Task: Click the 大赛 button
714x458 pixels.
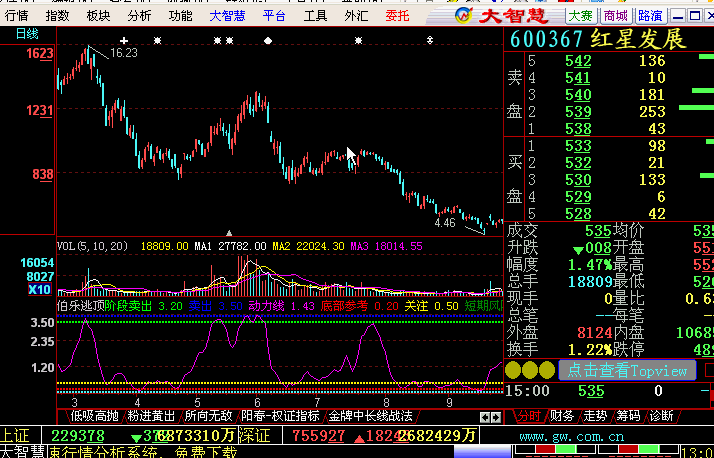Action: [581, 16]
